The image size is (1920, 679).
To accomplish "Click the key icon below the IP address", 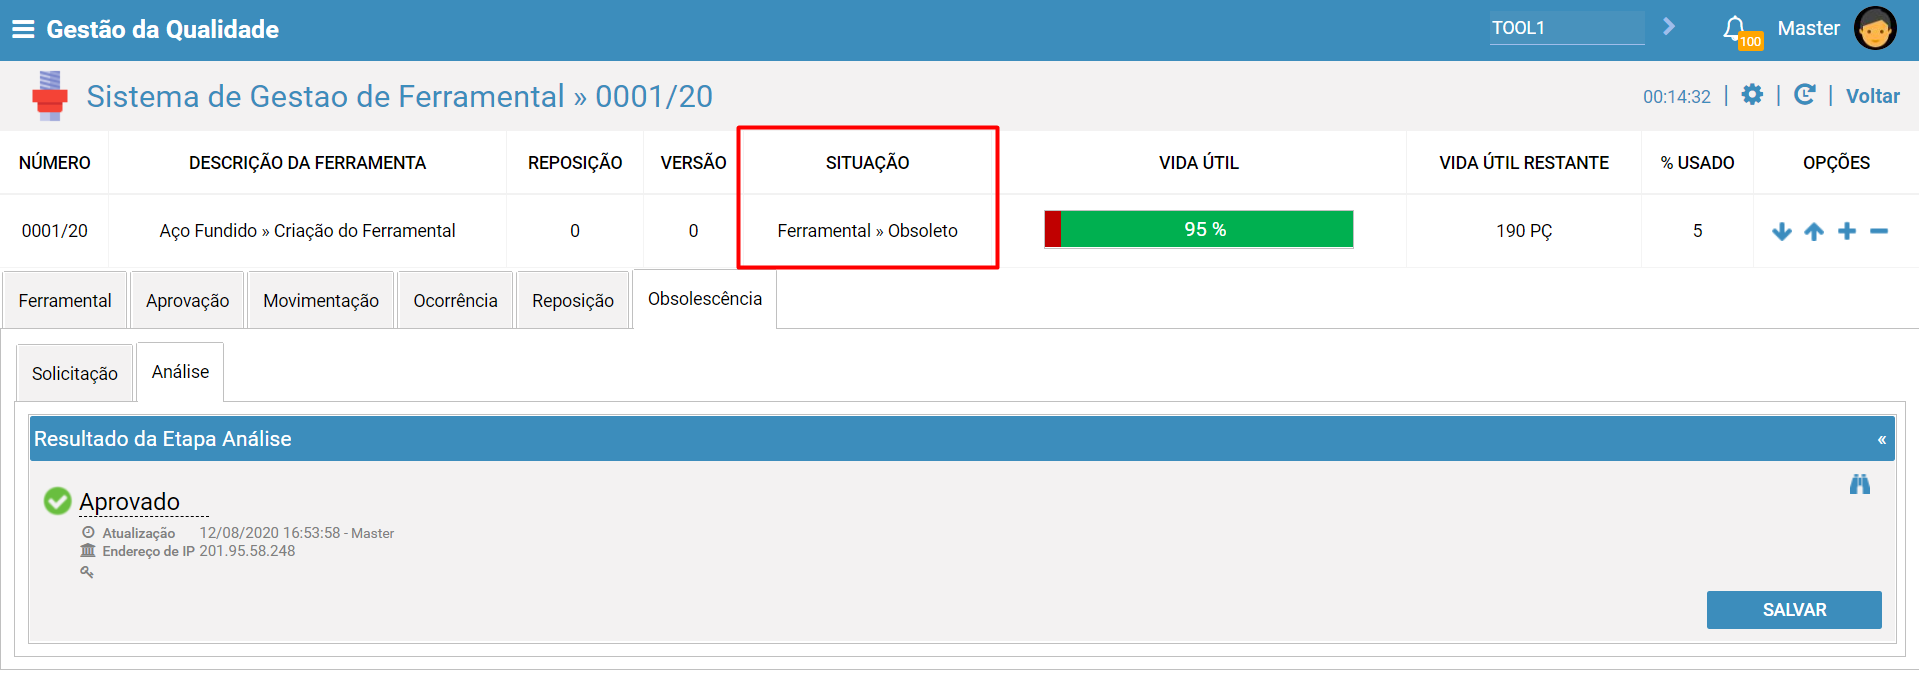I will coord(87,572).
